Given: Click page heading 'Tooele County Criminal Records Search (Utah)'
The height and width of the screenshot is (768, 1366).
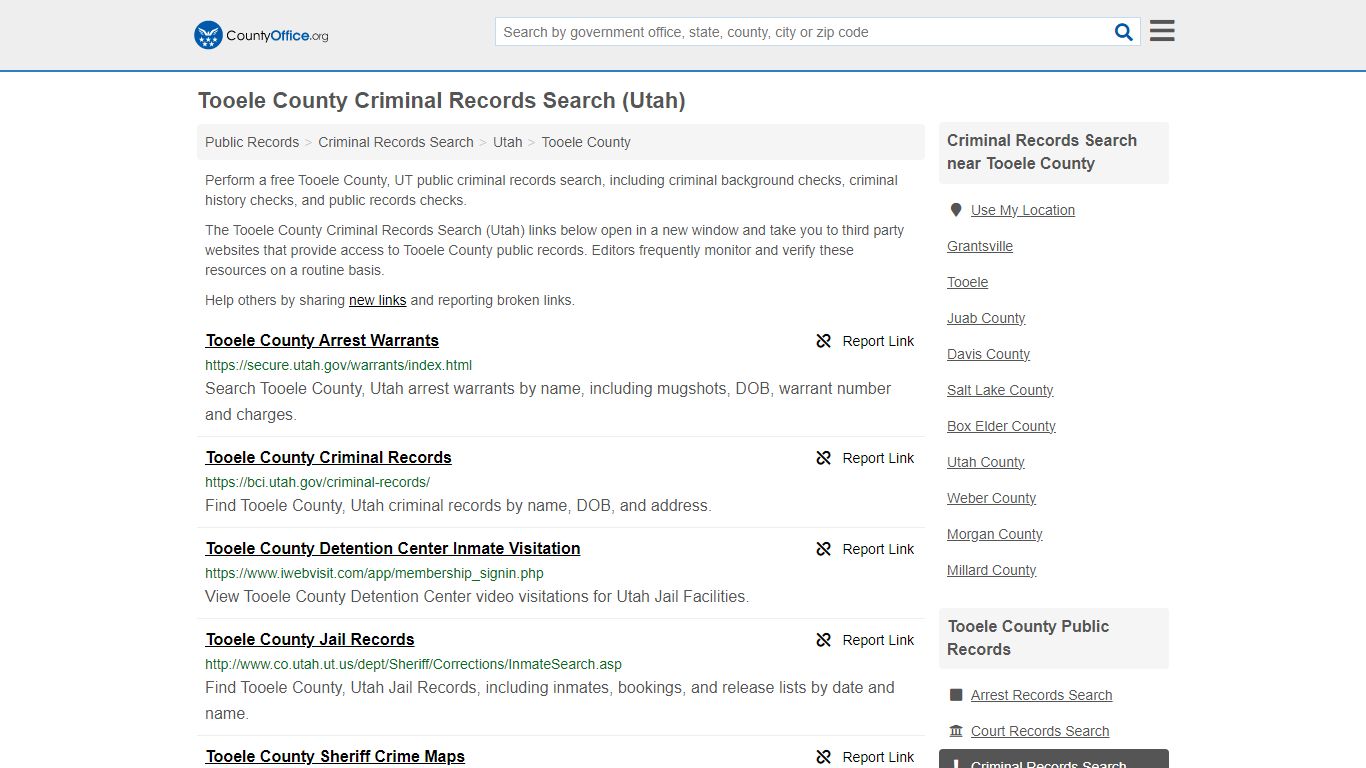Looking at the screenshot, I should [x=441, y=101].
